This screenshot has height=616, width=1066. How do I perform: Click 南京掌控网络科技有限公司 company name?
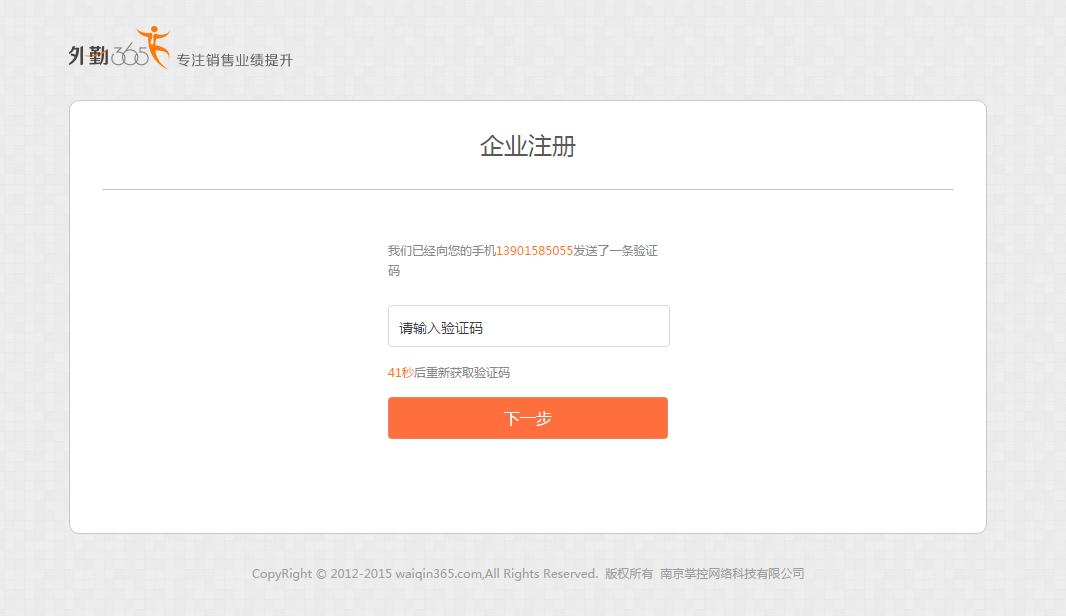pos(732,574)
